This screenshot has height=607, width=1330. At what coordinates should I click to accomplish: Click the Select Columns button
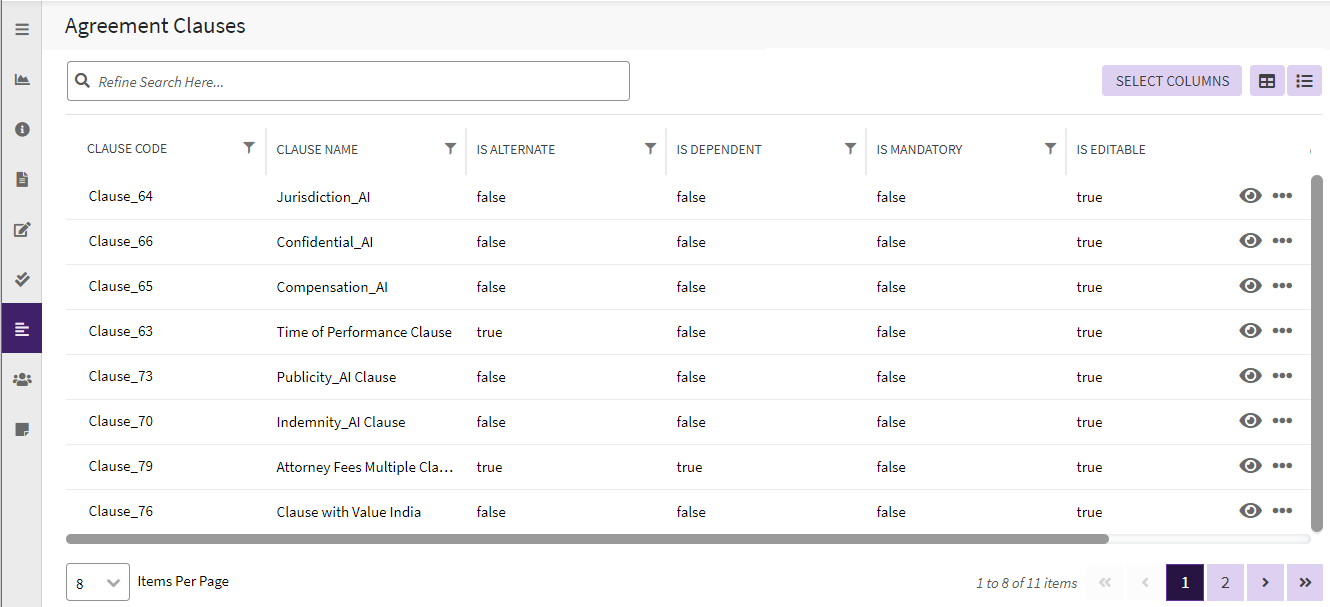1172,81
